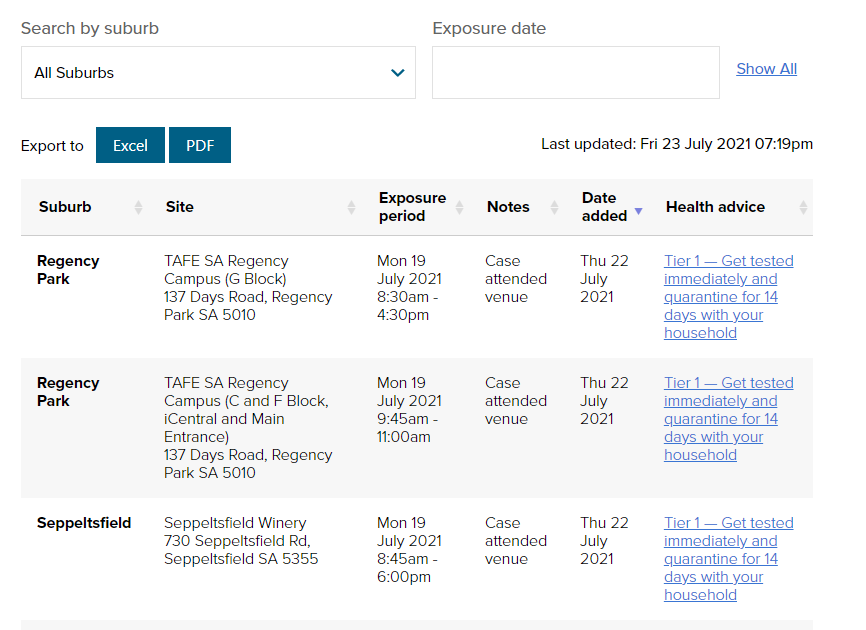Viewport: 866px width, 630px height.
Task: Click the Notes column header
Action: 506,206
